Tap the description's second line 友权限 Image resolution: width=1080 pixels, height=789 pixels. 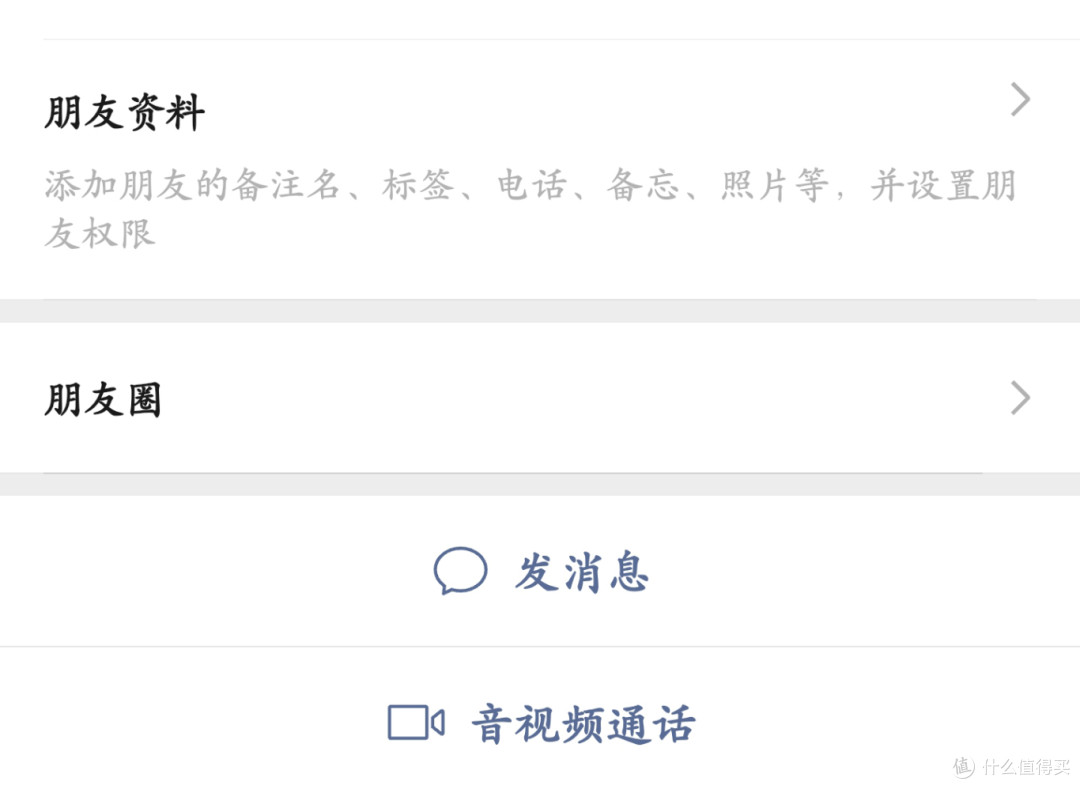point(100,234)
